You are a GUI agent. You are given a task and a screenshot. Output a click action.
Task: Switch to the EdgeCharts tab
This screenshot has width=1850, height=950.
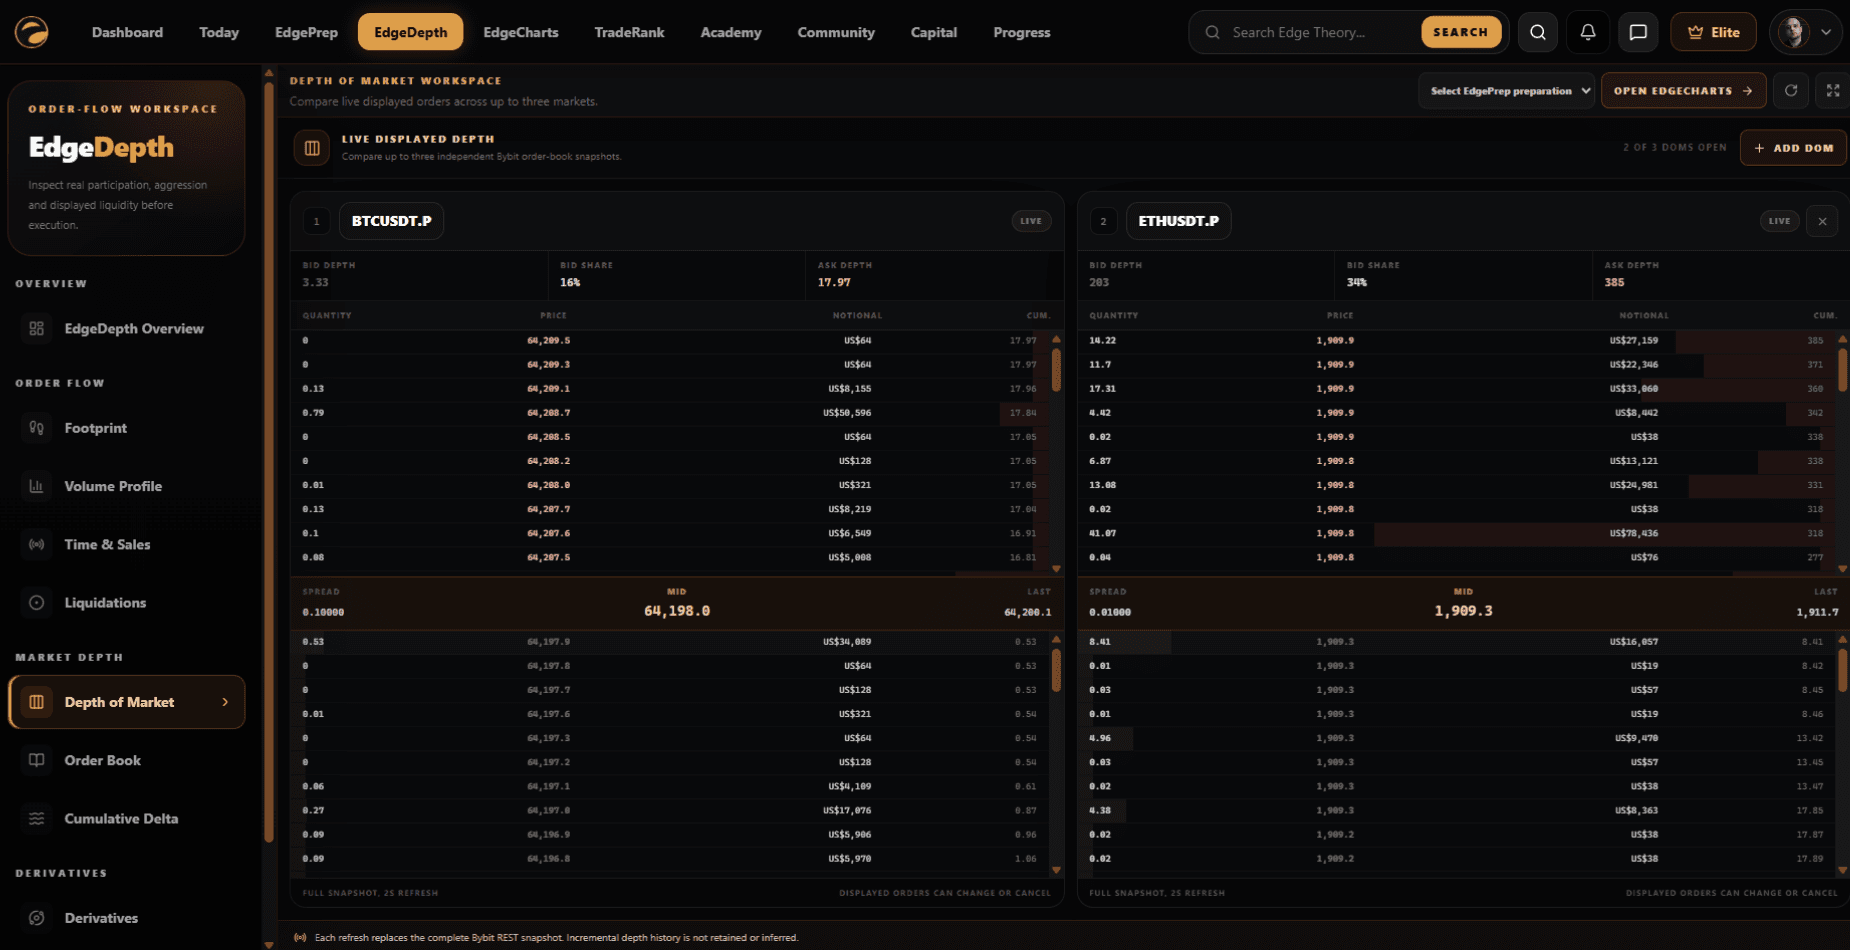click(x=521, y=32)
